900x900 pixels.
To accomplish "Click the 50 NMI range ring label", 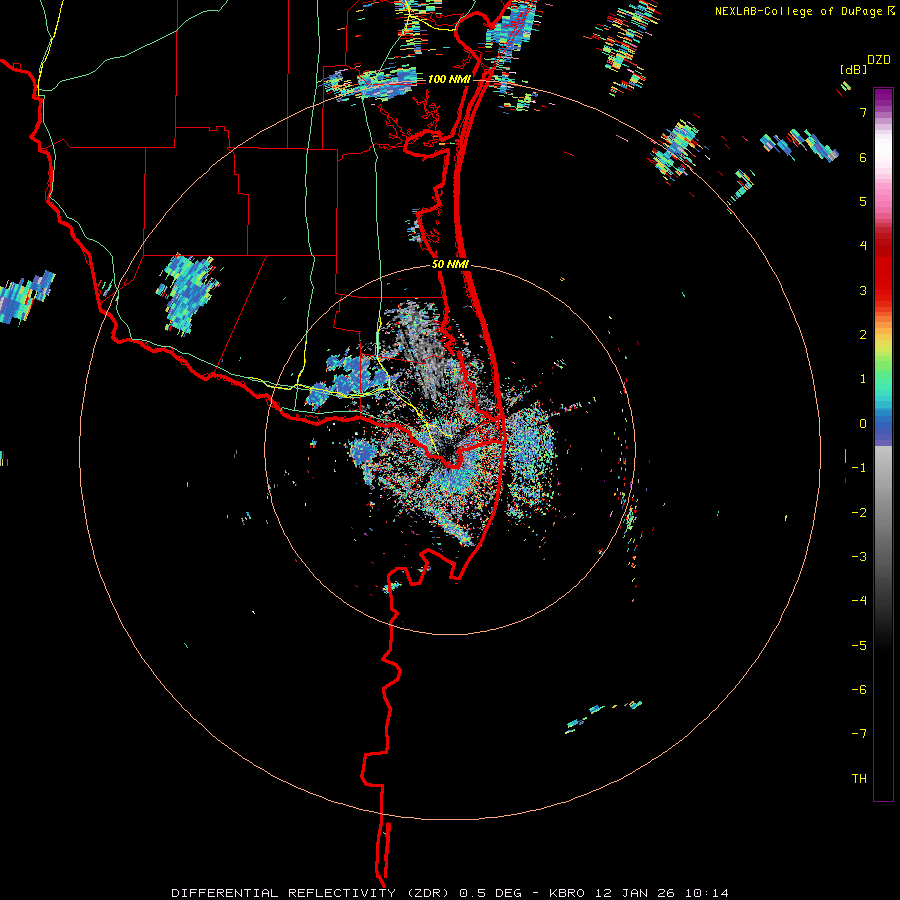I will pyautogui.click(x=451, y=265).
